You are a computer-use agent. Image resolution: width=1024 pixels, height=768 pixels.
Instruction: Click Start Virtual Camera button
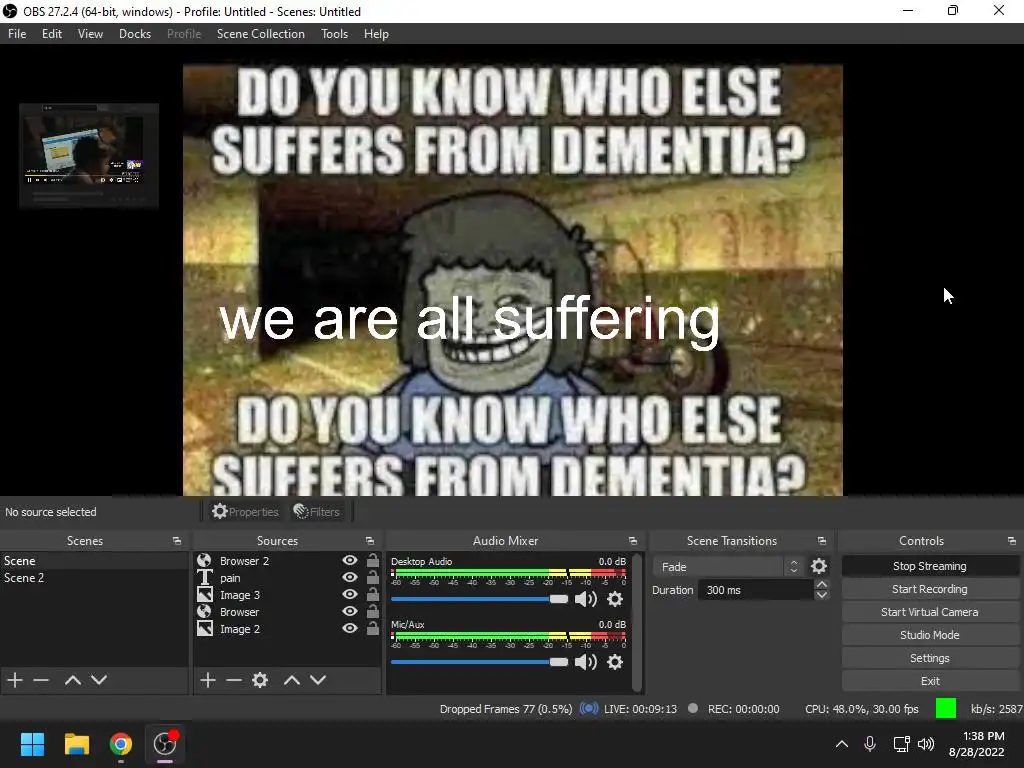click(x=930, y=612)
